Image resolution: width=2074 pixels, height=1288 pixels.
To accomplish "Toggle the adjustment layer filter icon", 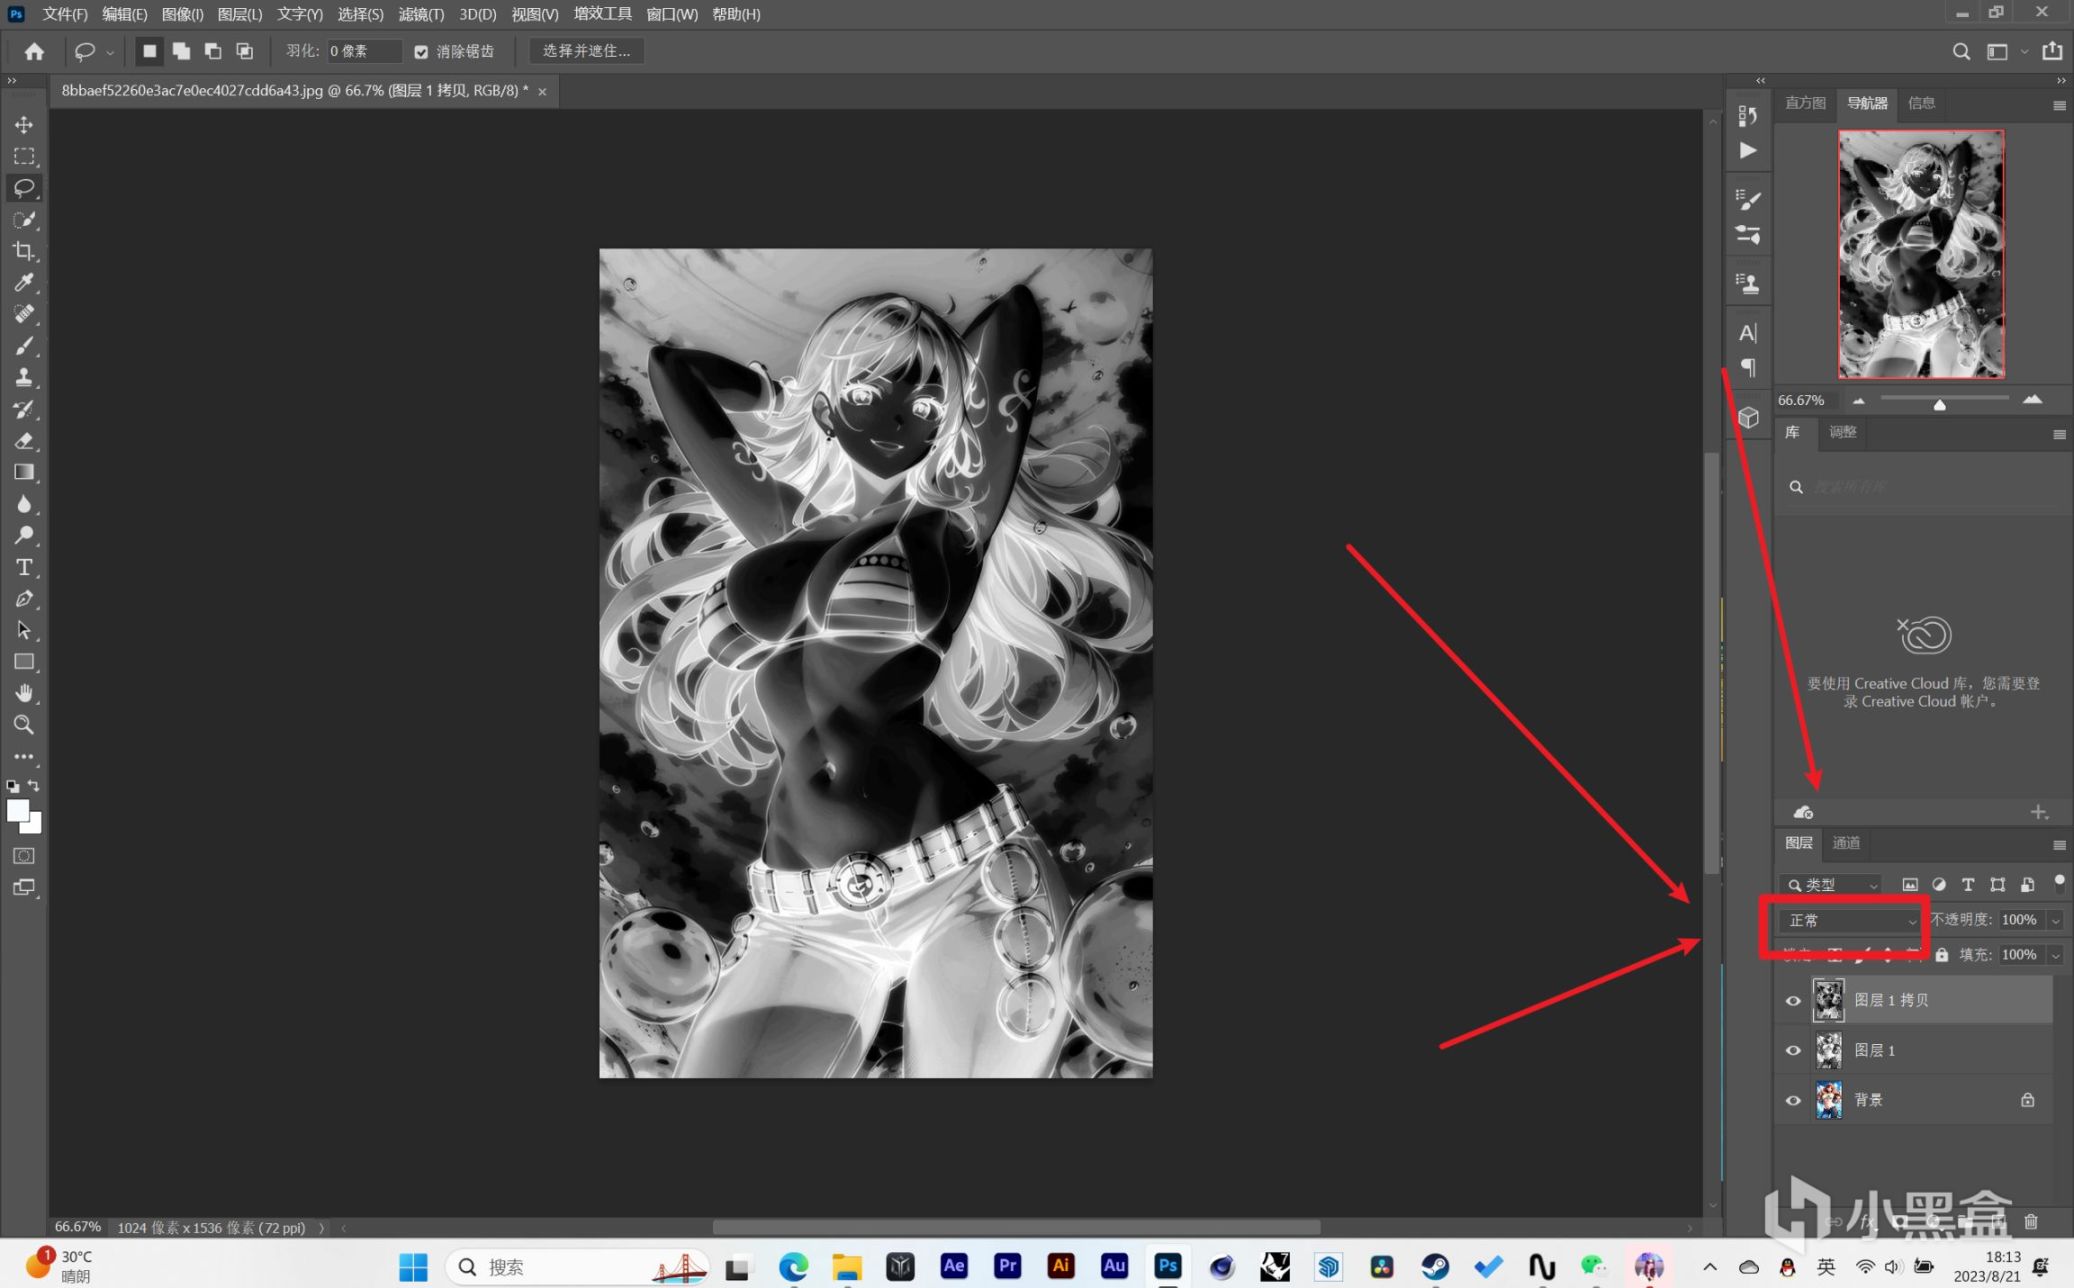I will point(1939,885).
